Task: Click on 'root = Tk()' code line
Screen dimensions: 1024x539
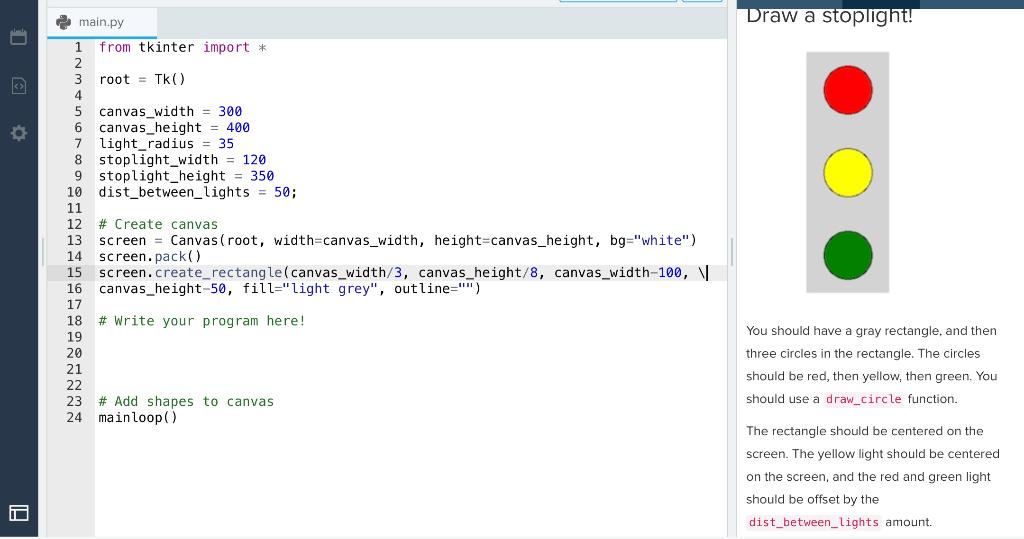Action: (x=142, y=79)
